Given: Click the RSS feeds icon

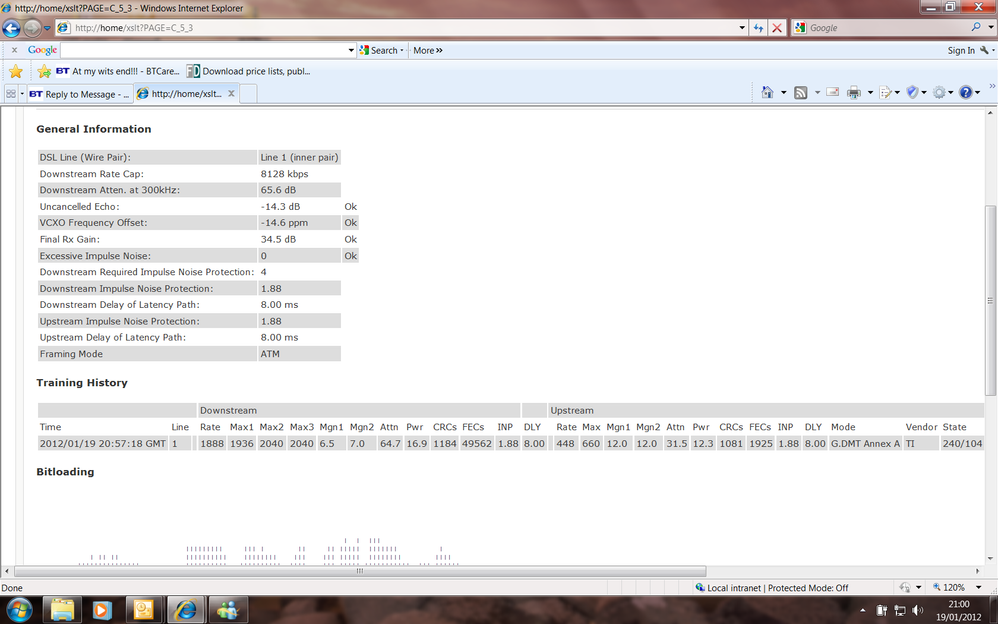Looking at the screenshot, I should tap(801, 93).
